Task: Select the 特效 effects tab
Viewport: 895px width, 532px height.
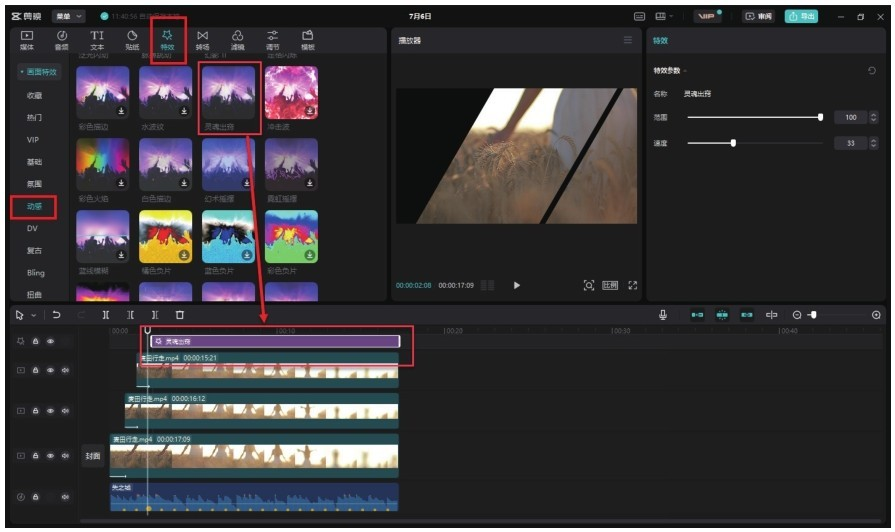Action: point(167,40)
